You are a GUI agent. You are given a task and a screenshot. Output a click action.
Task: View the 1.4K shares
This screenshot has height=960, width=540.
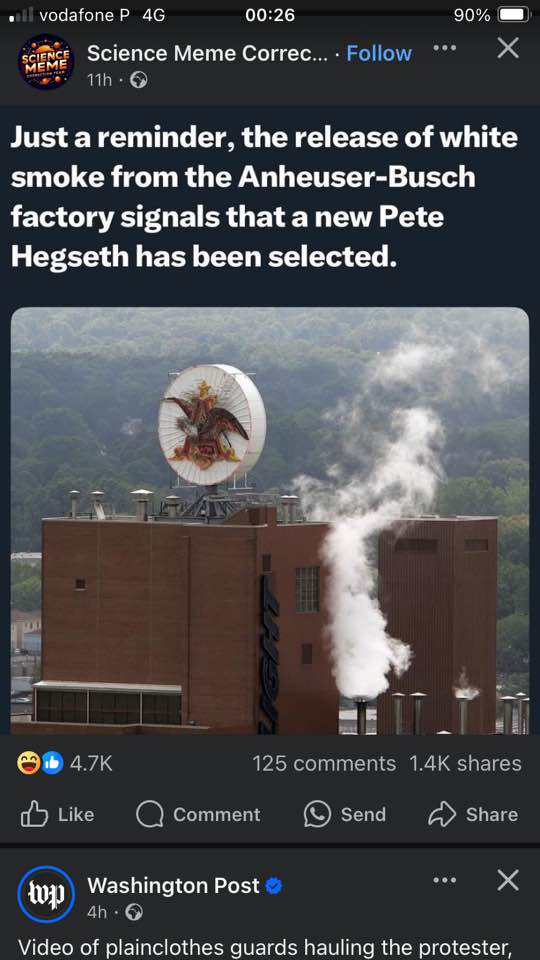464,763
